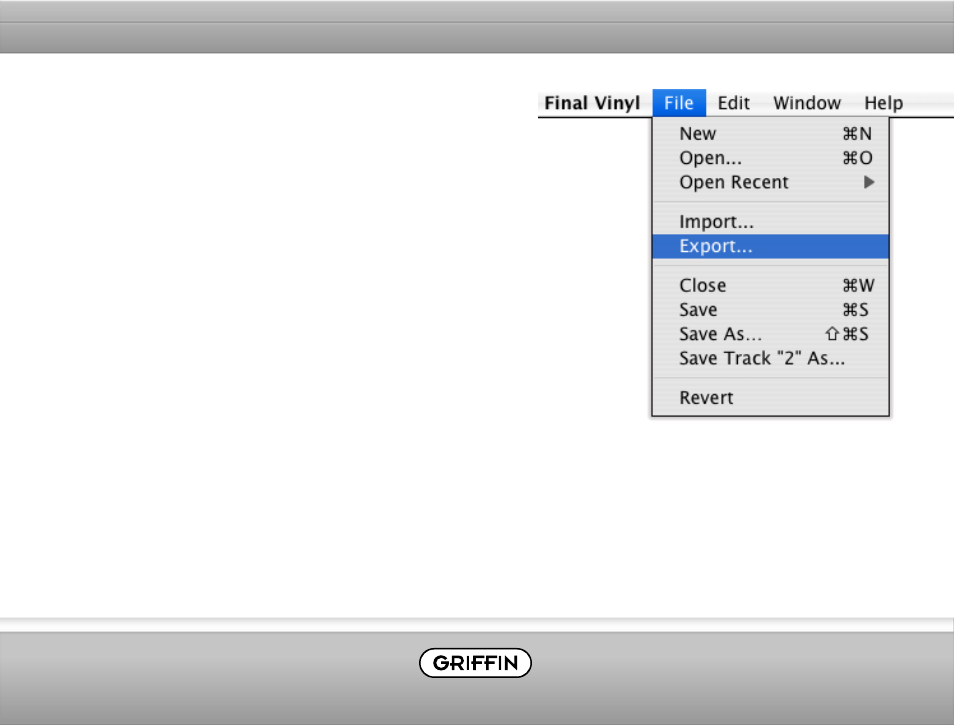Image resolution: width=954 pixels, height=725 pixels.
Task: Choose Revert from the File menu
Action: [x=770, y=397]
